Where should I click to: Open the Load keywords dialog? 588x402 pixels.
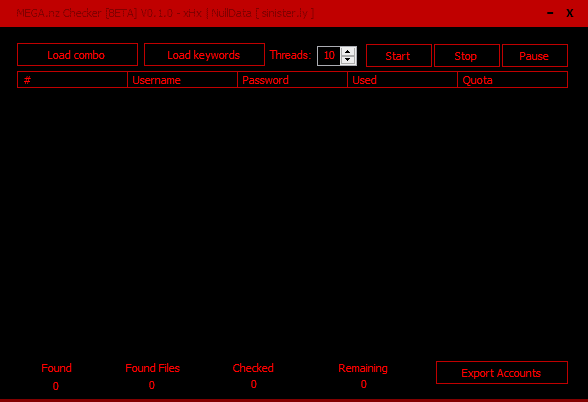204,55
